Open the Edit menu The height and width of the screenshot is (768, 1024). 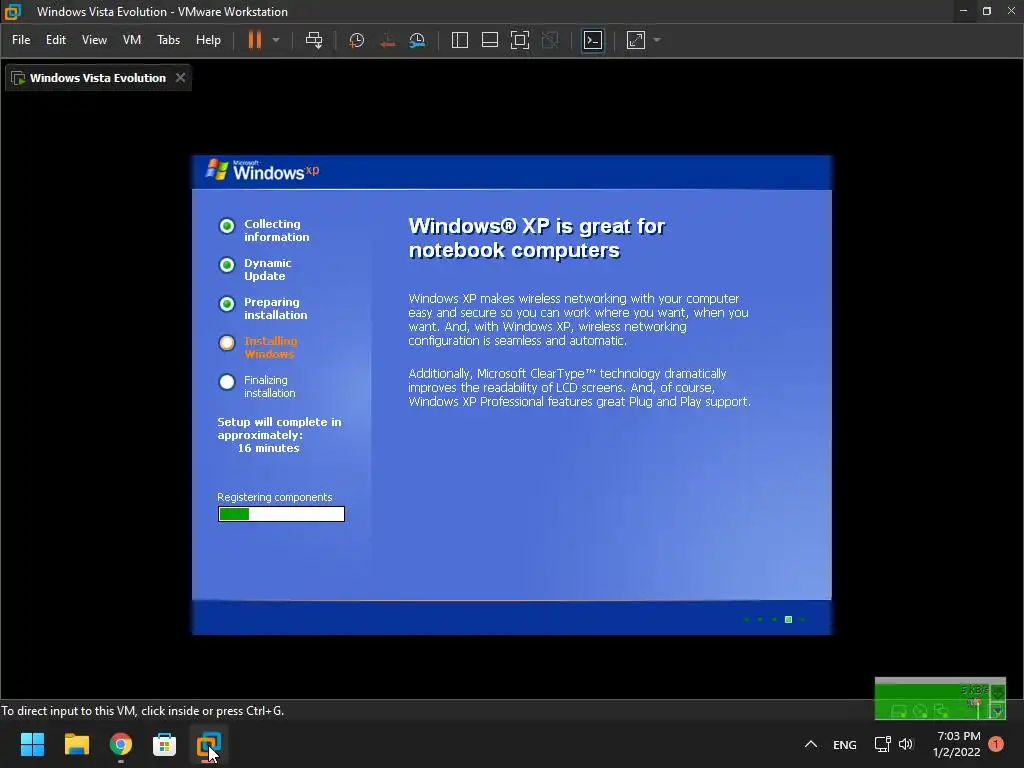click(x=56, y=40)
